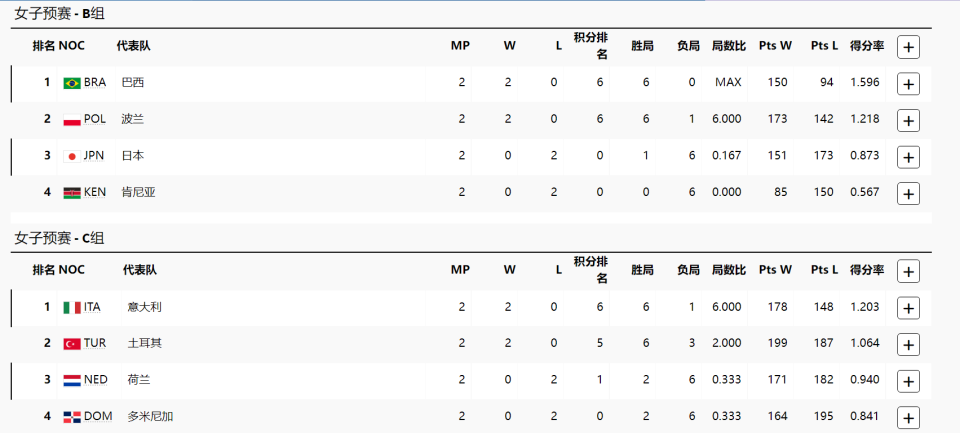Expand Netherlands row plus button
960x433 pixels.
[x=908, y=382]
